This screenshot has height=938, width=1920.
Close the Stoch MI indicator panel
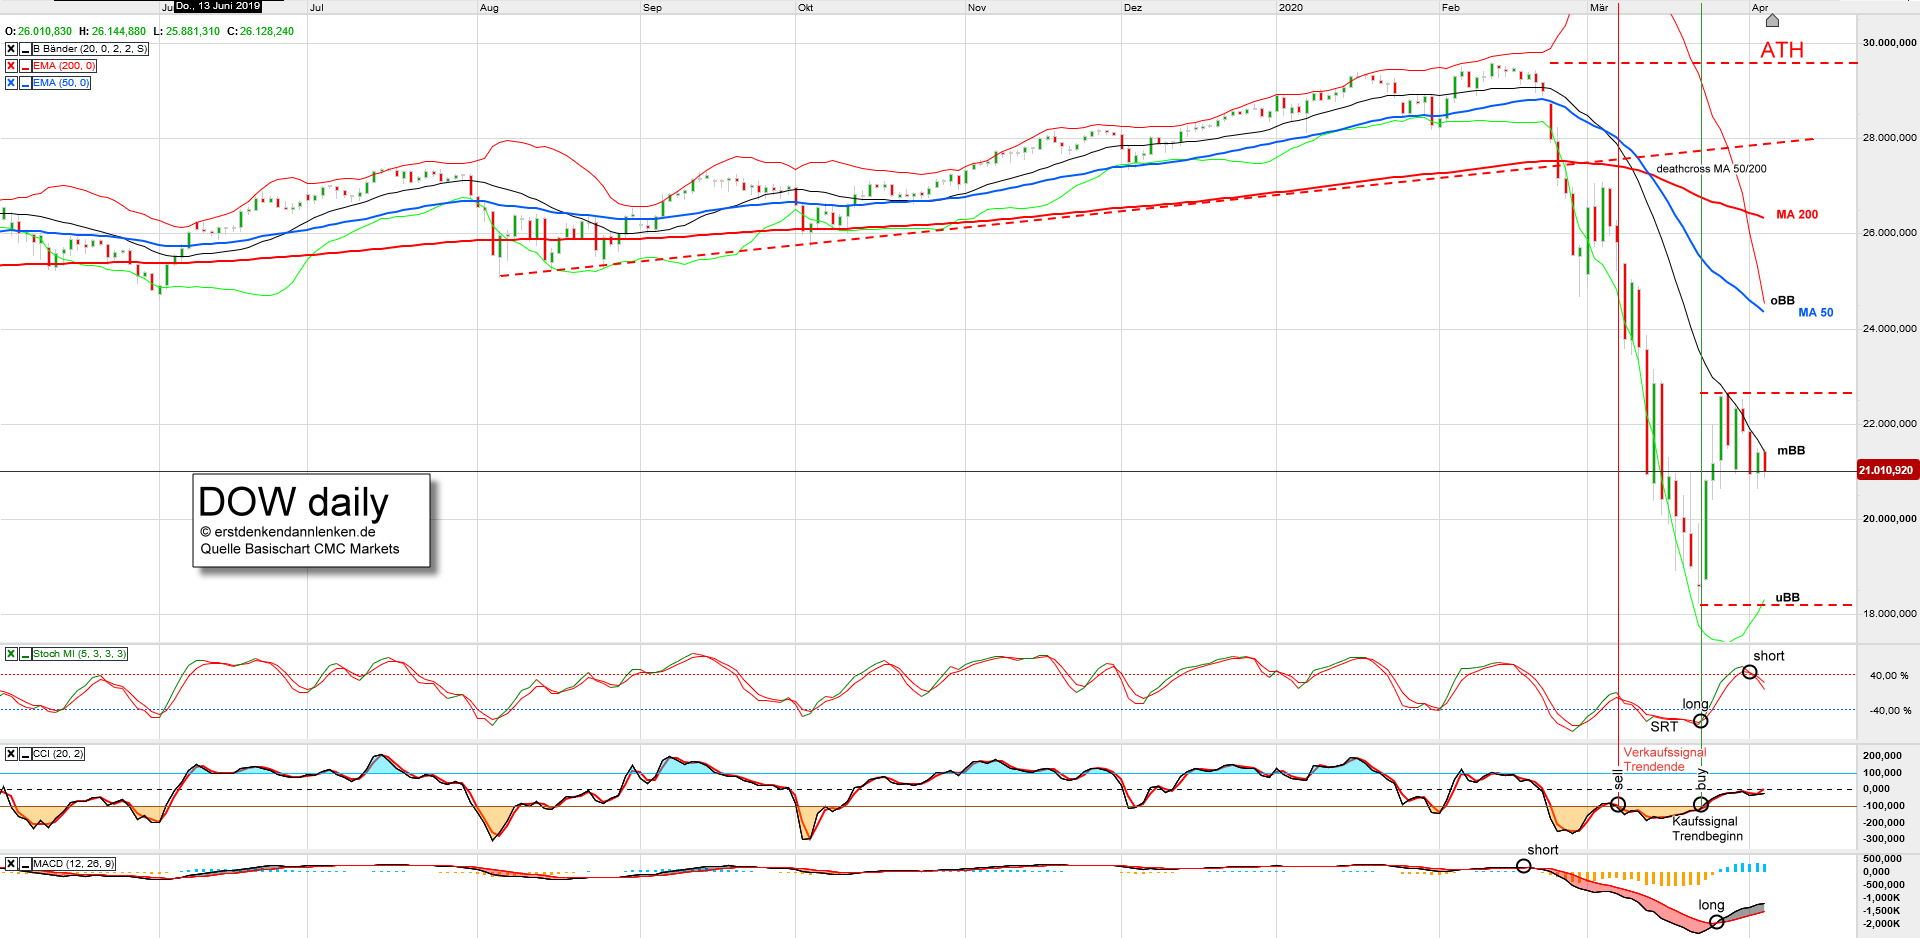tap(11, 654)
